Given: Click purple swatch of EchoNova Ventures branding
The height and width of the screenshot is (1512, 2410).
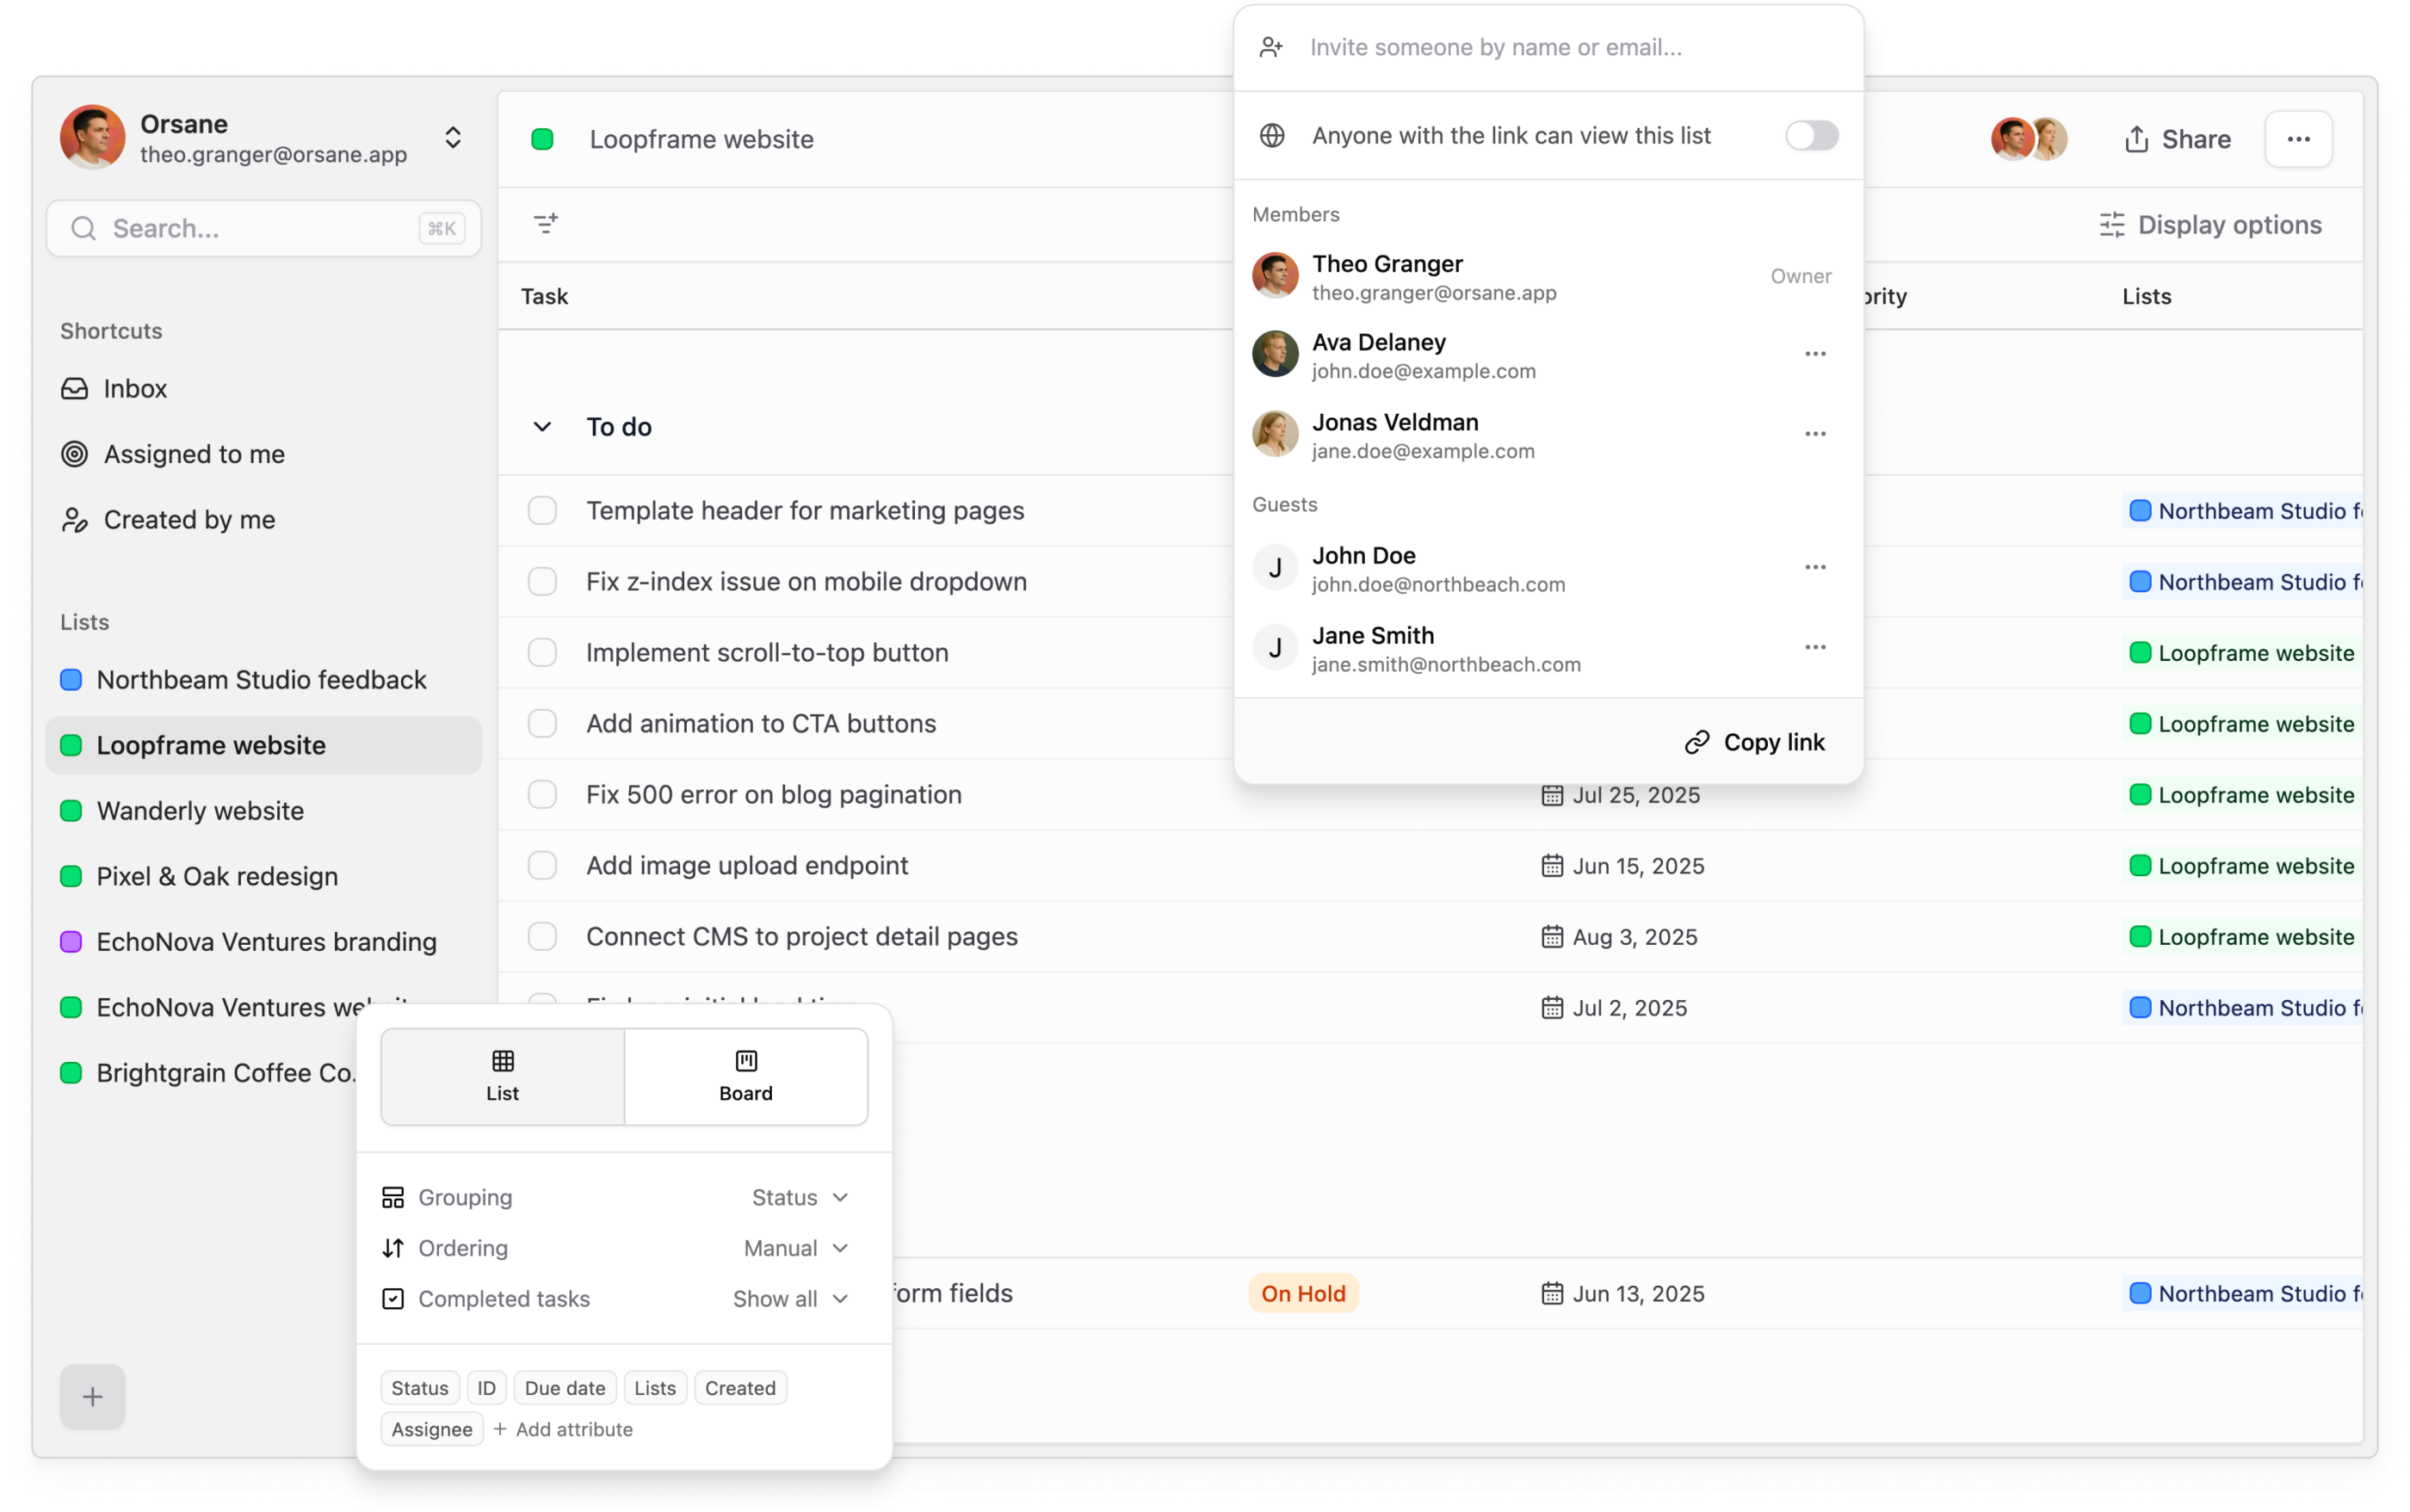Looking at the screenshot, I should [x=71, y=942].
